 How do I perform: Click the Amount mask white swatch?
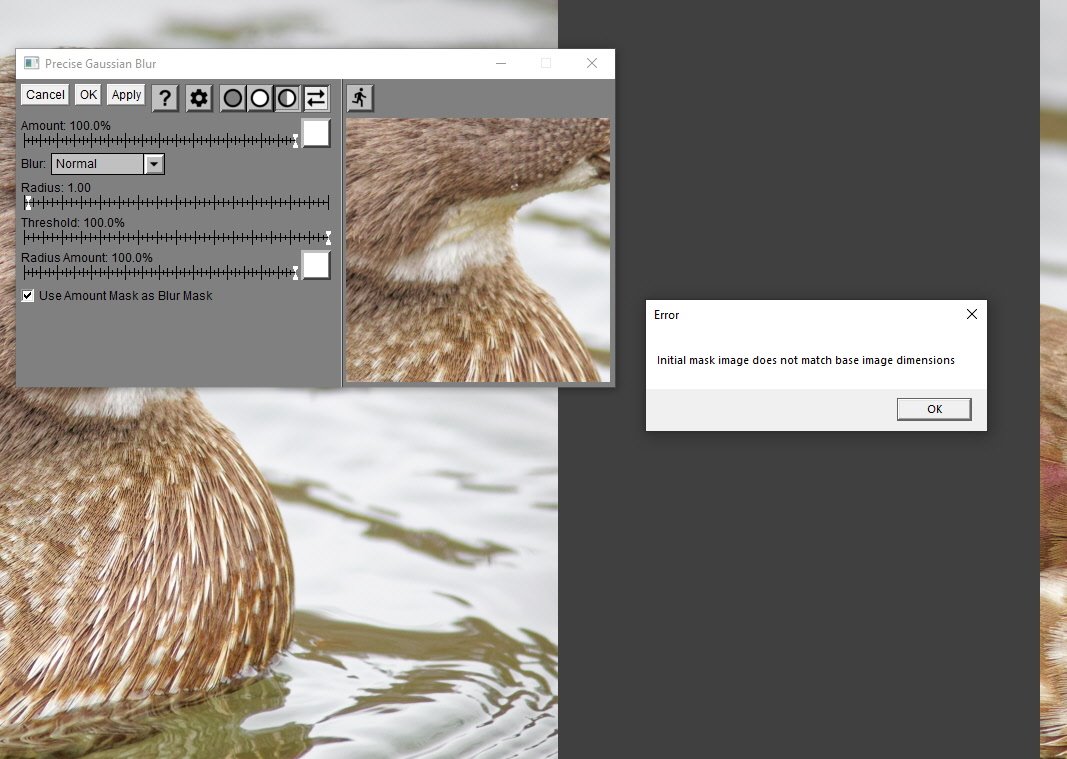[316, 133]
